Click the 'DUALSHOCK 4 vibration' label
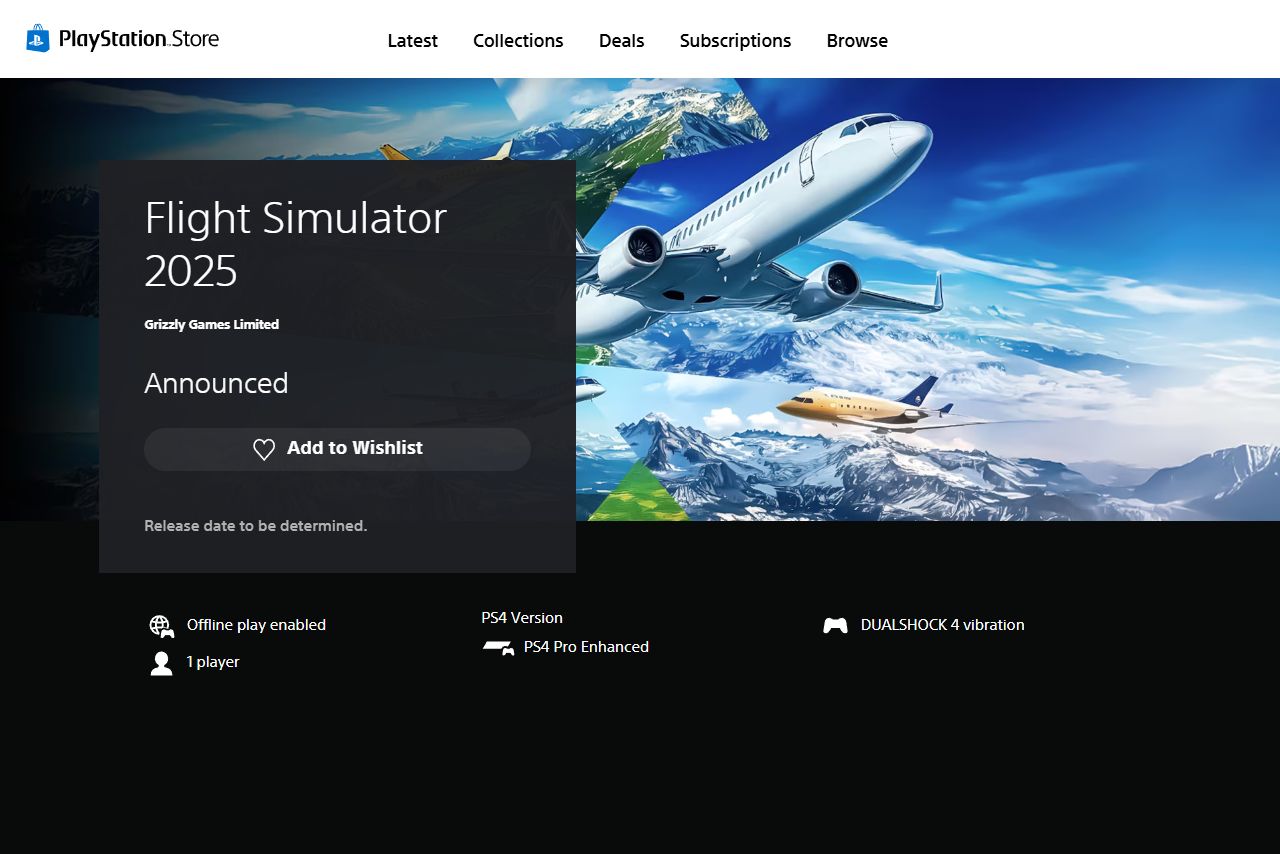The height and width of the screenshot is (854, 1280). pos(943,625)
